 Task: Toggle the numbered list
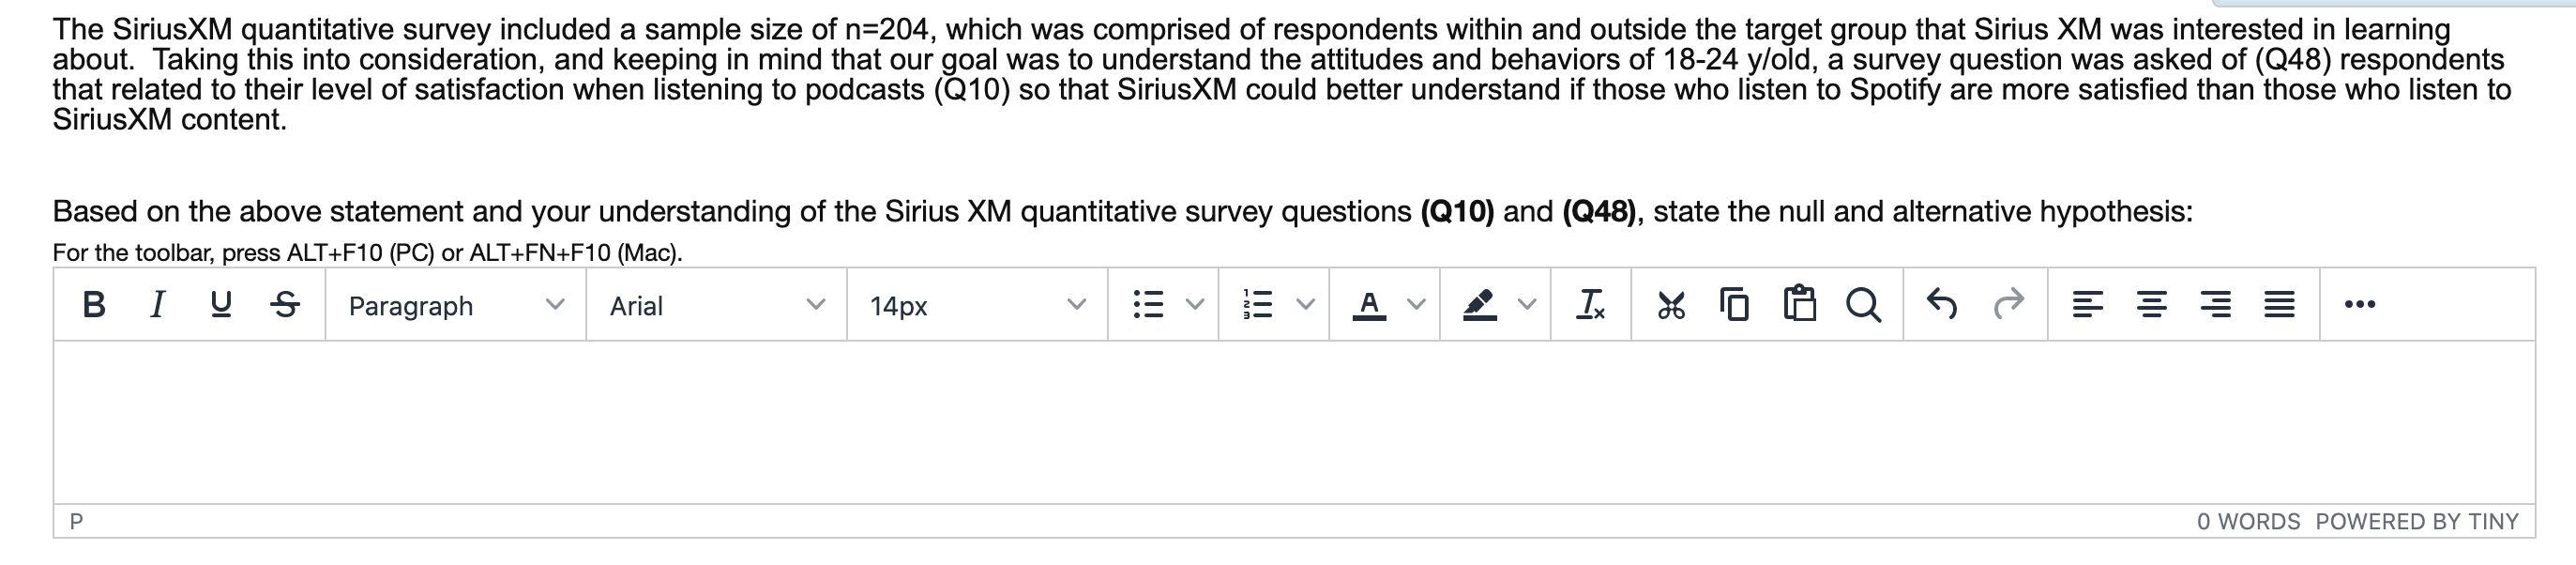click(x=1258, y=306)
